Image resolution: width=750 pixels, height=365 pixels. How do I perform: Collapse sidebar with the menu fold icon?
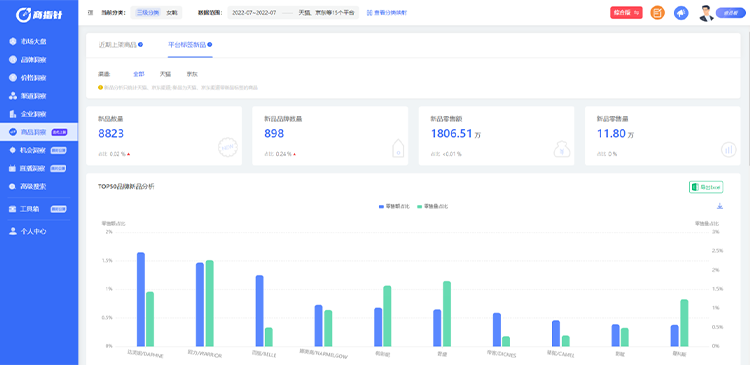click(x=90, y=13)
